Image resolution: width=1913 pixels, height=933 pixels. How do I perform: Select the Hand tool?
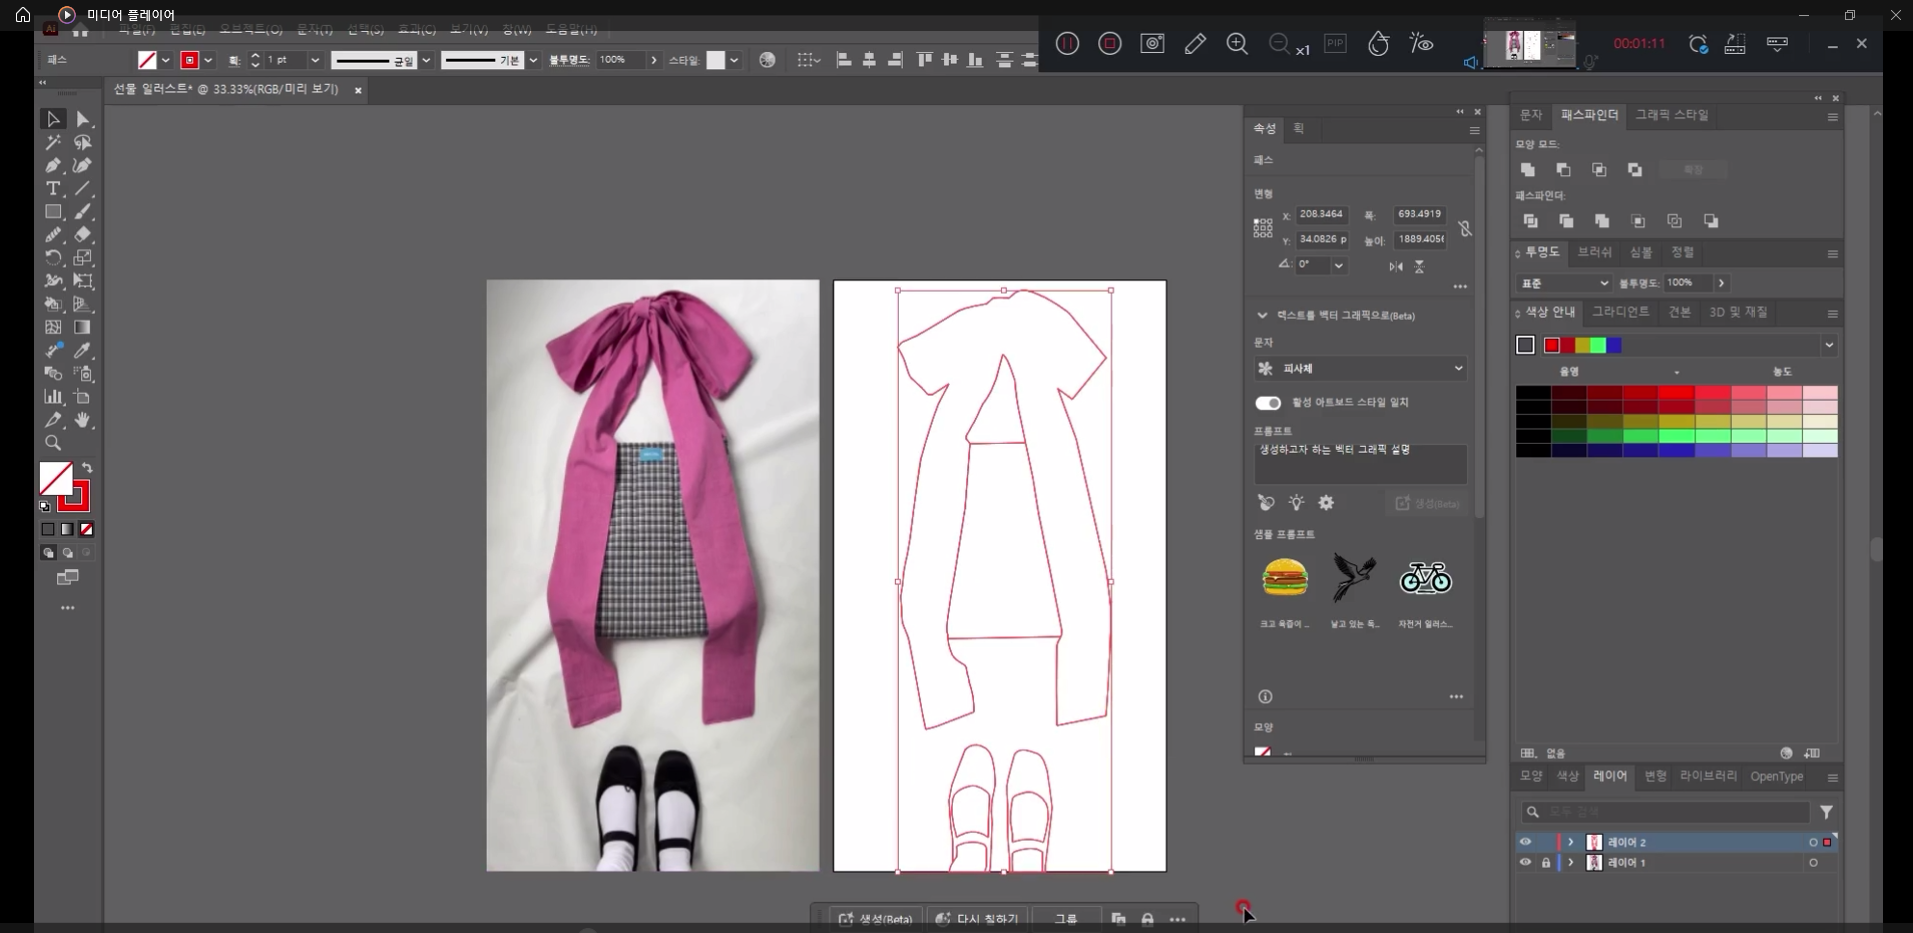[83, 420]
